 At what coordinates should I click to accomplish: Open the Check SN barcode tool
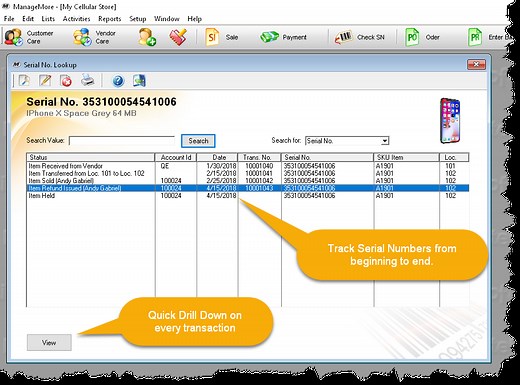[359, 37]
